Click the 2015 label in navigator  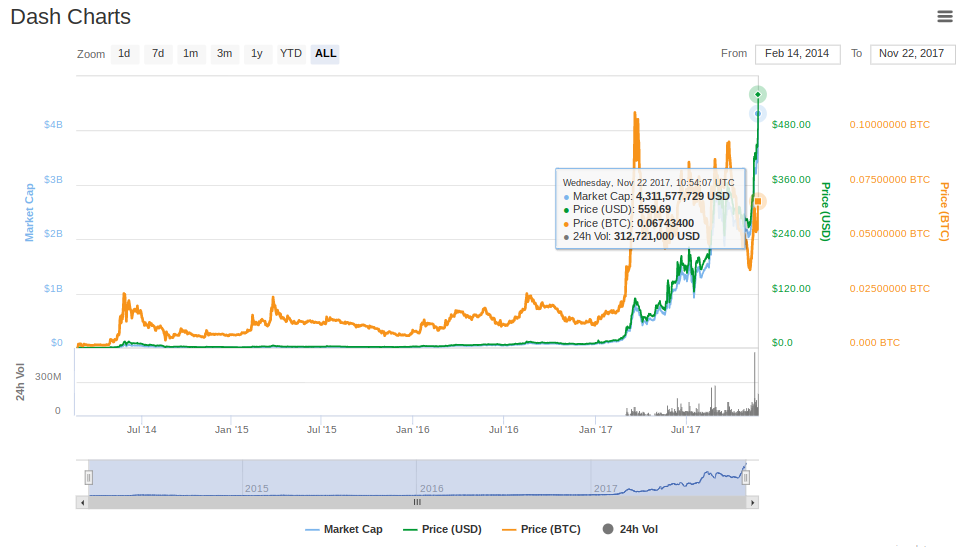point(257,489)
